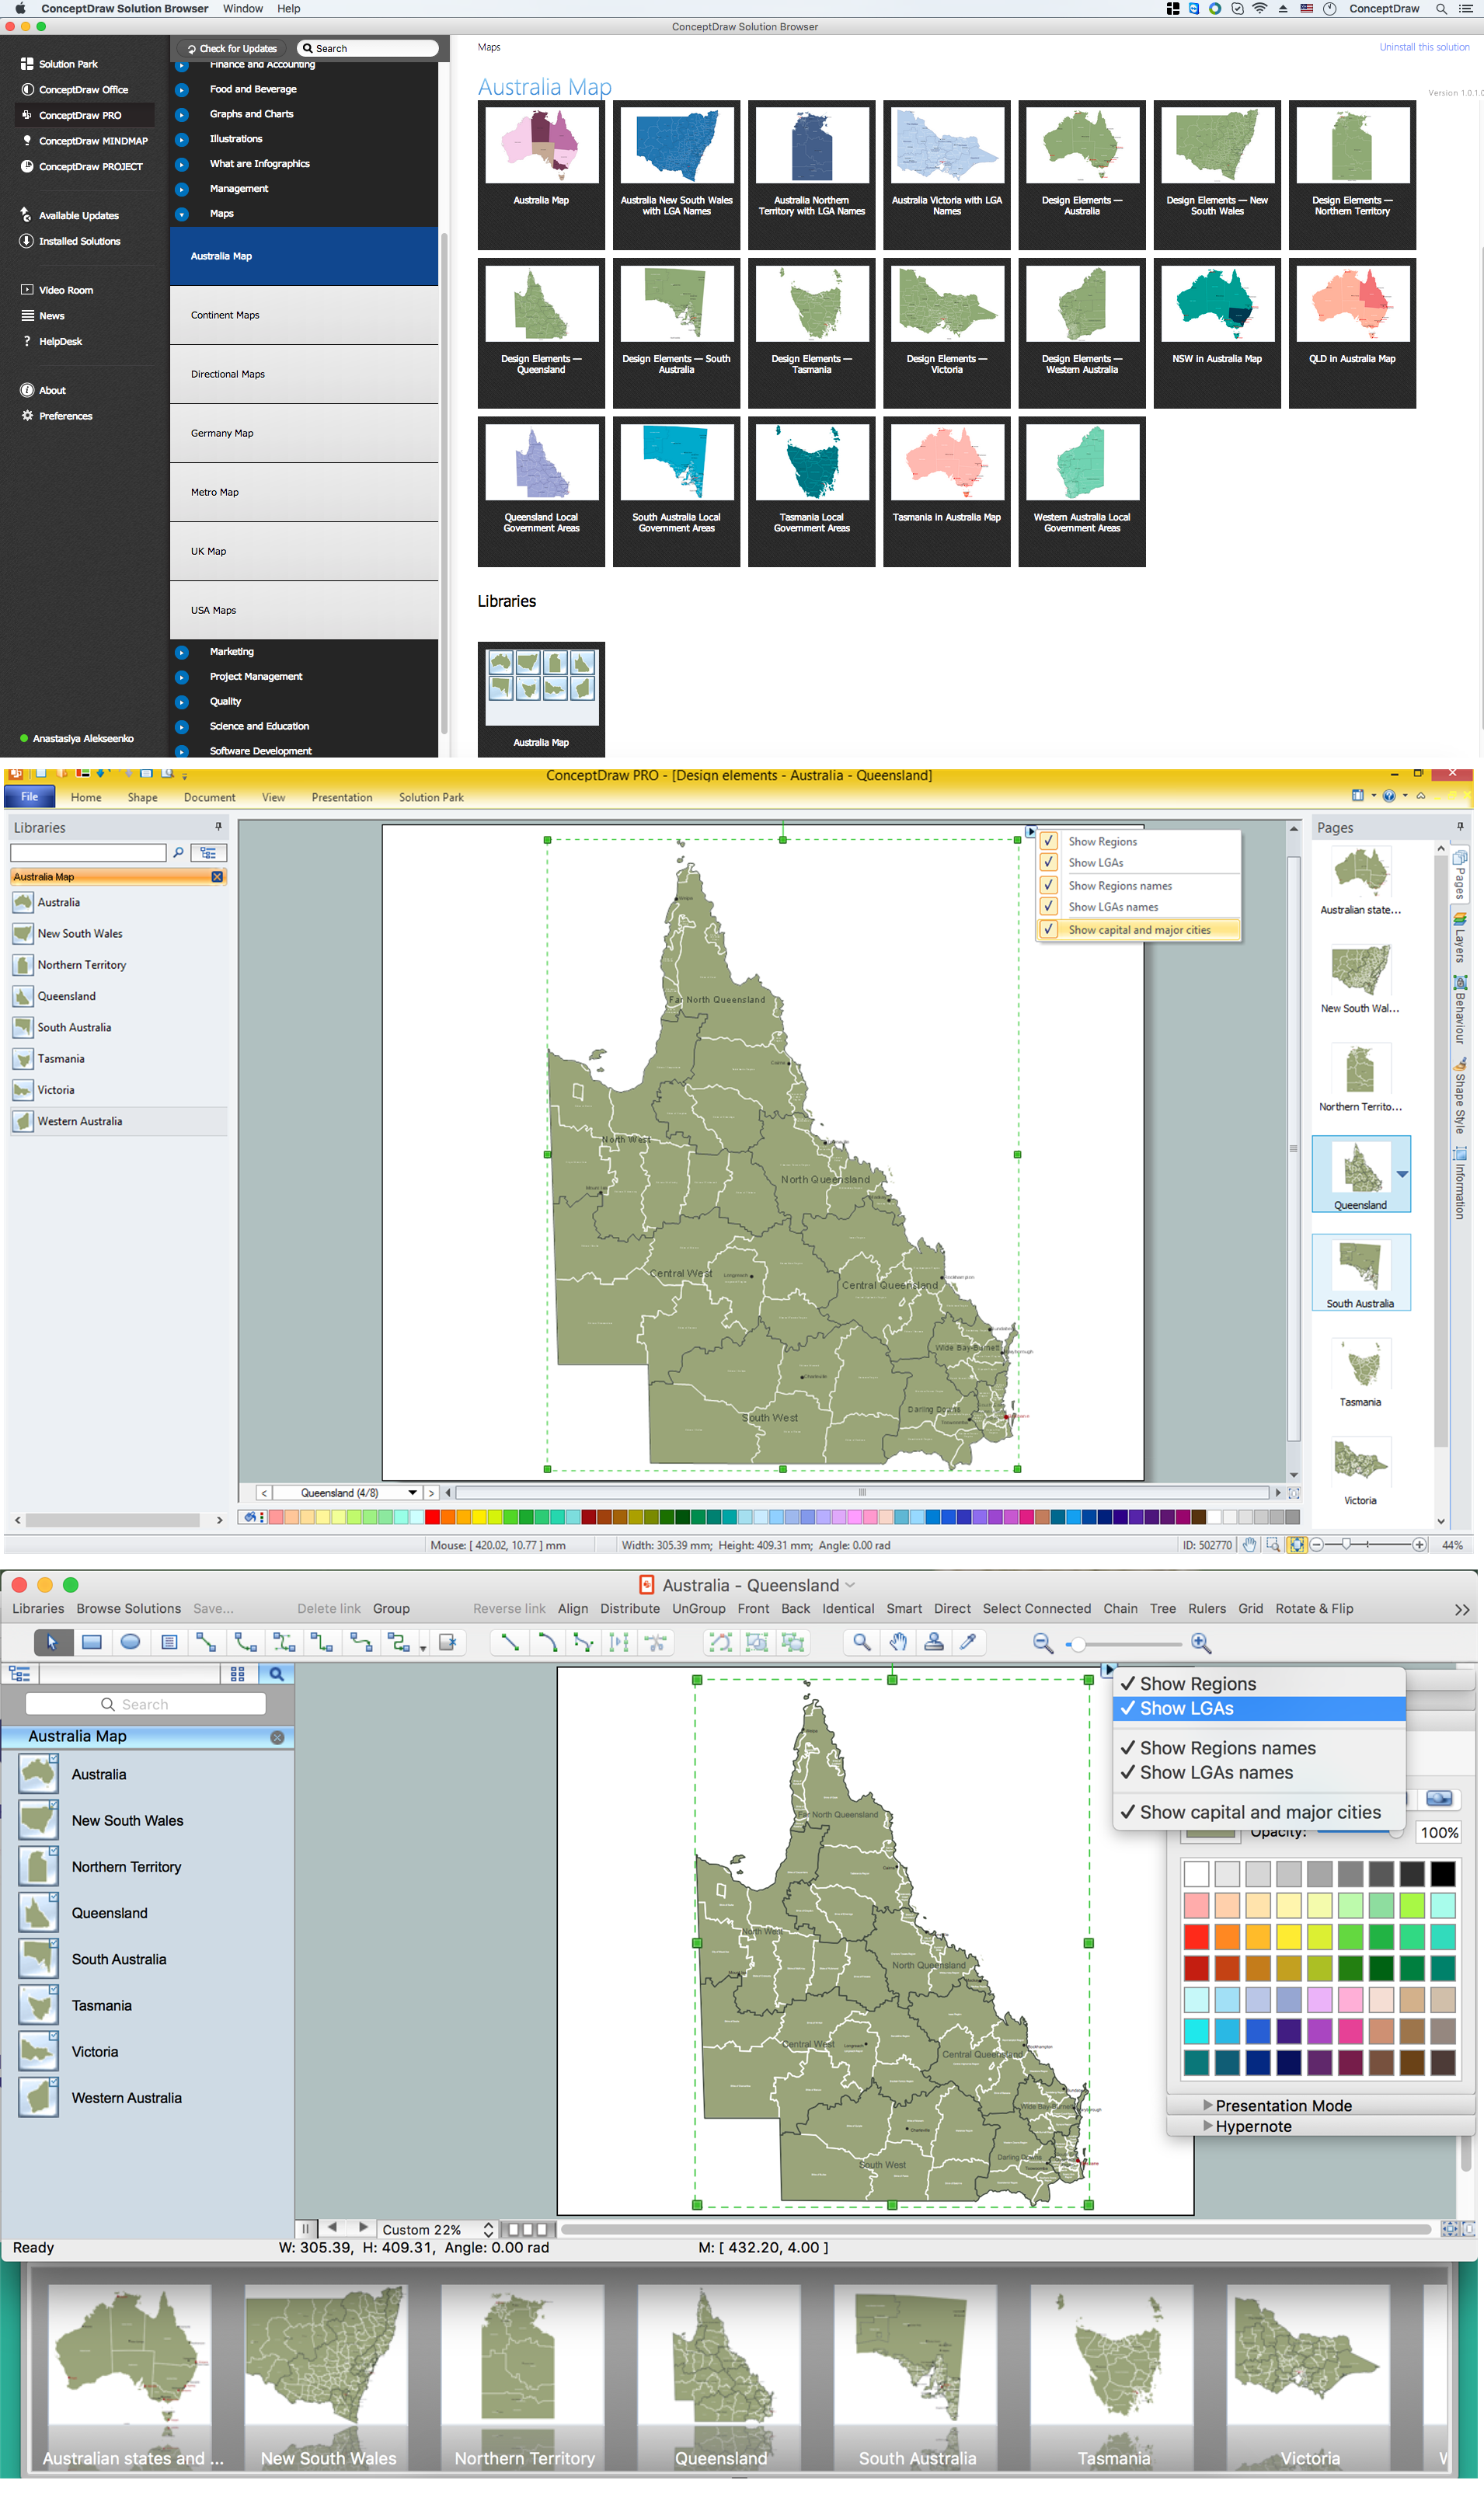
Task: Expand the Hypernote section
Action: click(x=1208, y=2126)
